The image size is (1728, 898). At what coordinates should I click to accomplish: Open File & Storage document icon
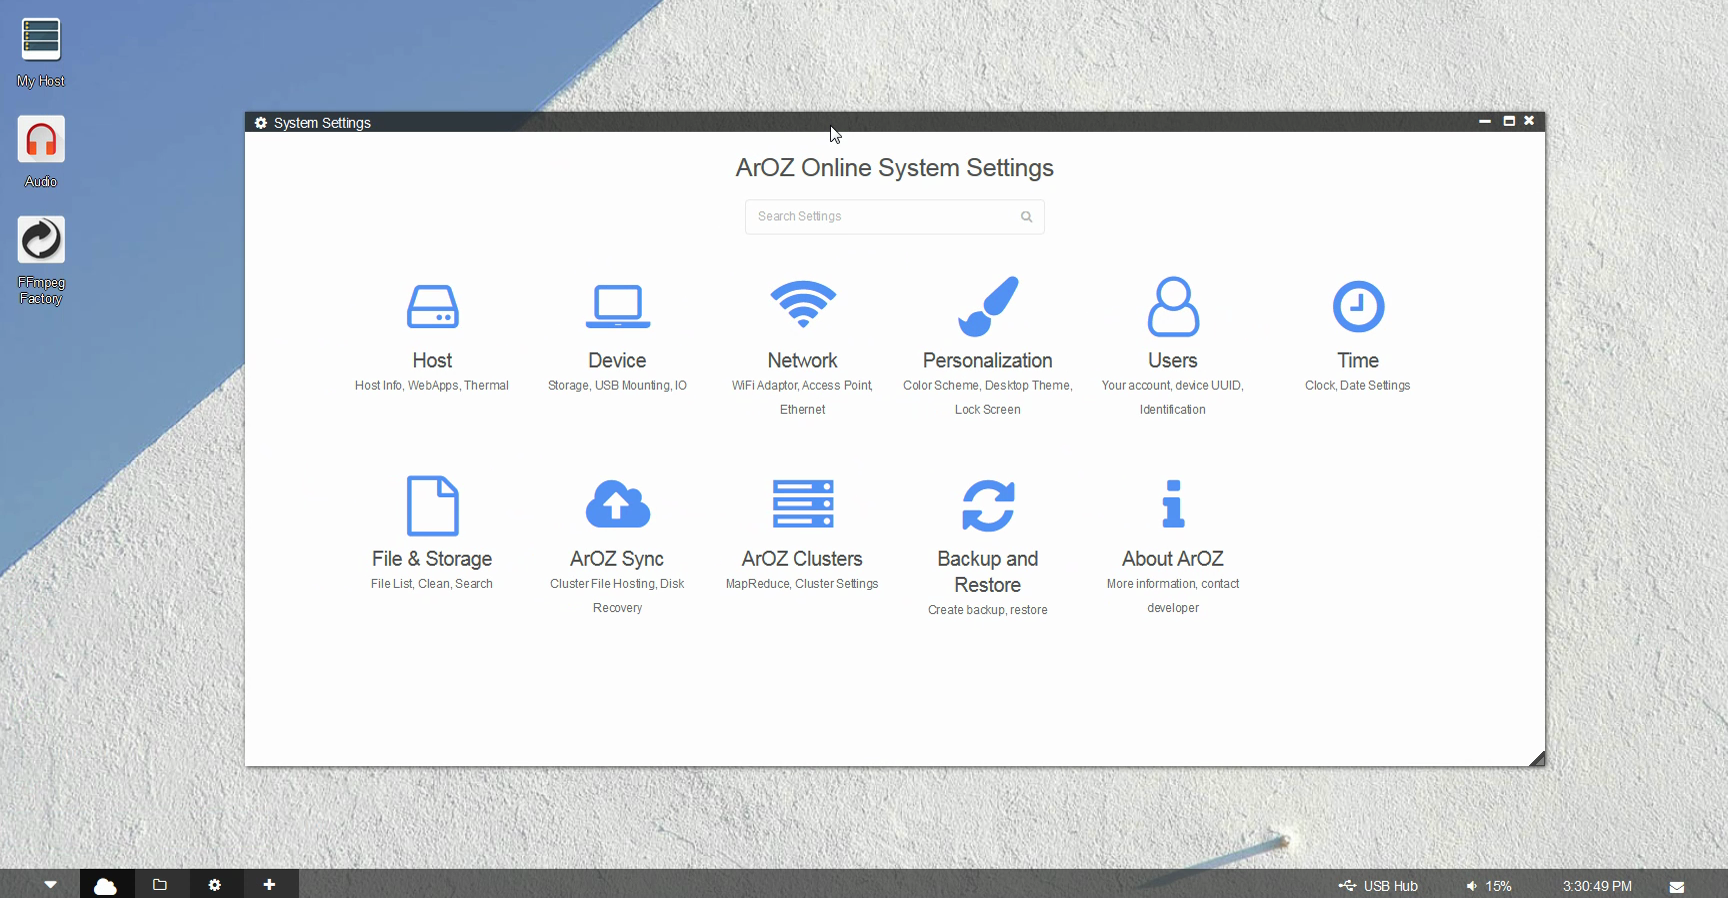point(432,506)
